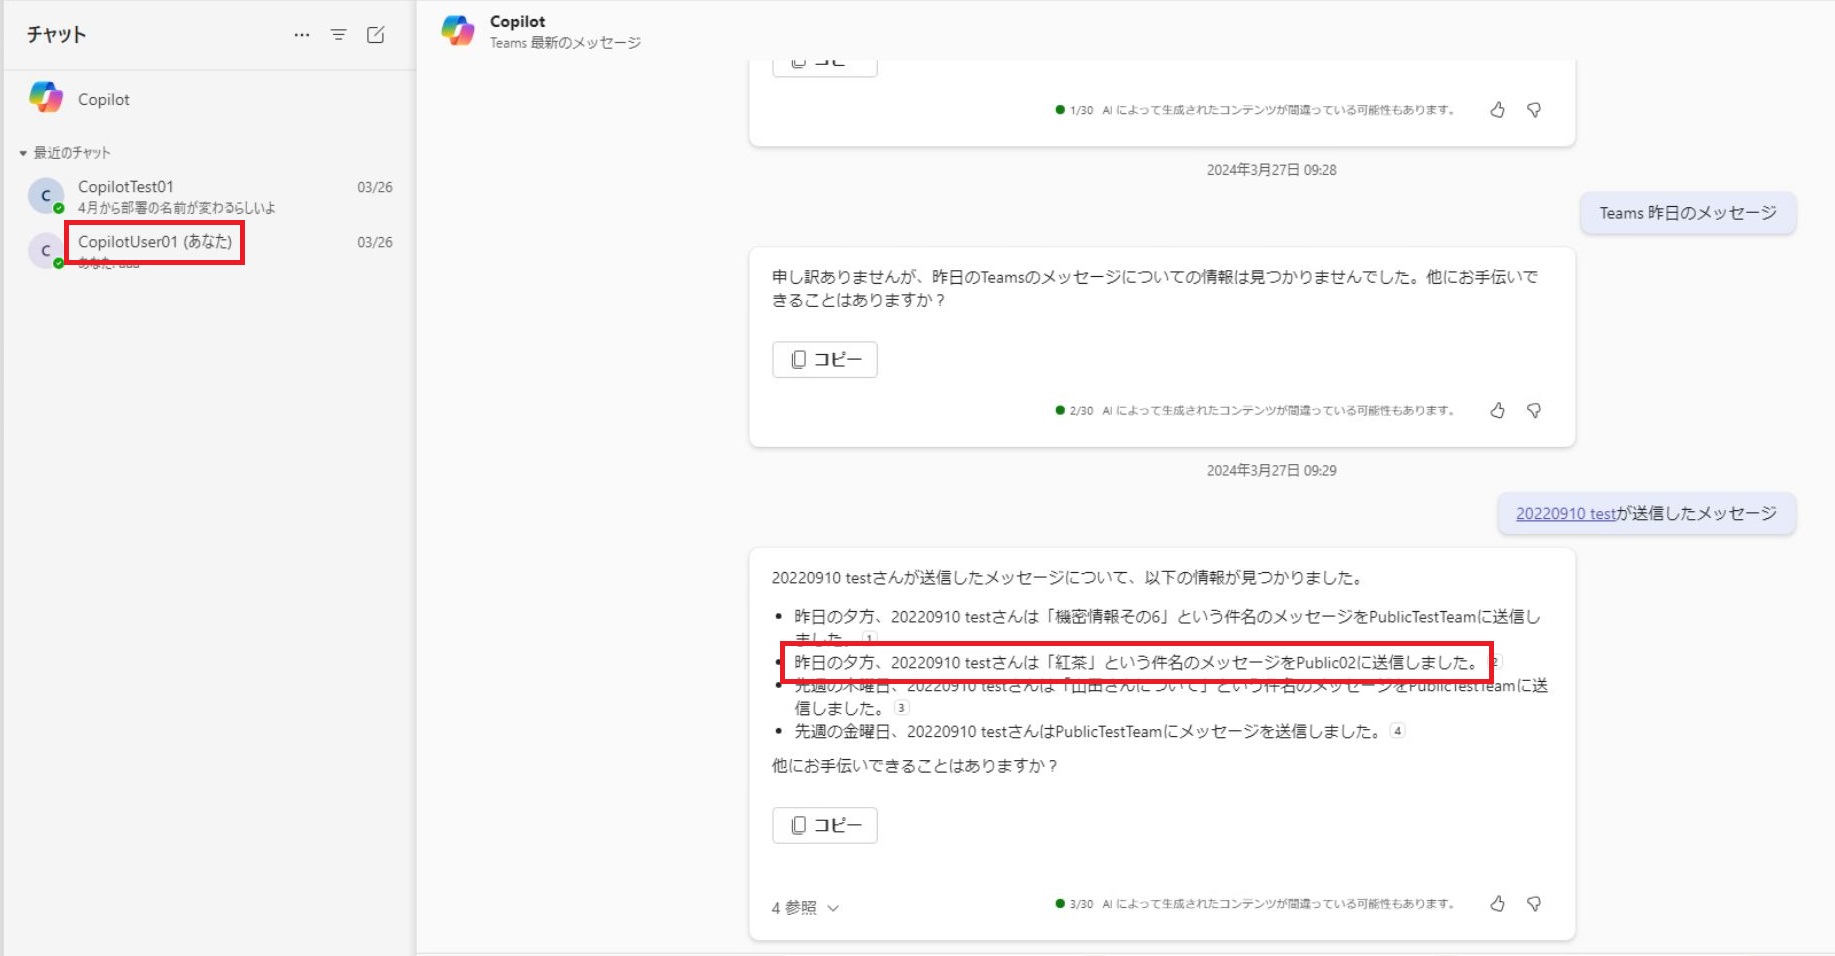1835x956 pixels.
Task: Click the Teams 最新のメッセージ subtitle
Action: (565, 43)
